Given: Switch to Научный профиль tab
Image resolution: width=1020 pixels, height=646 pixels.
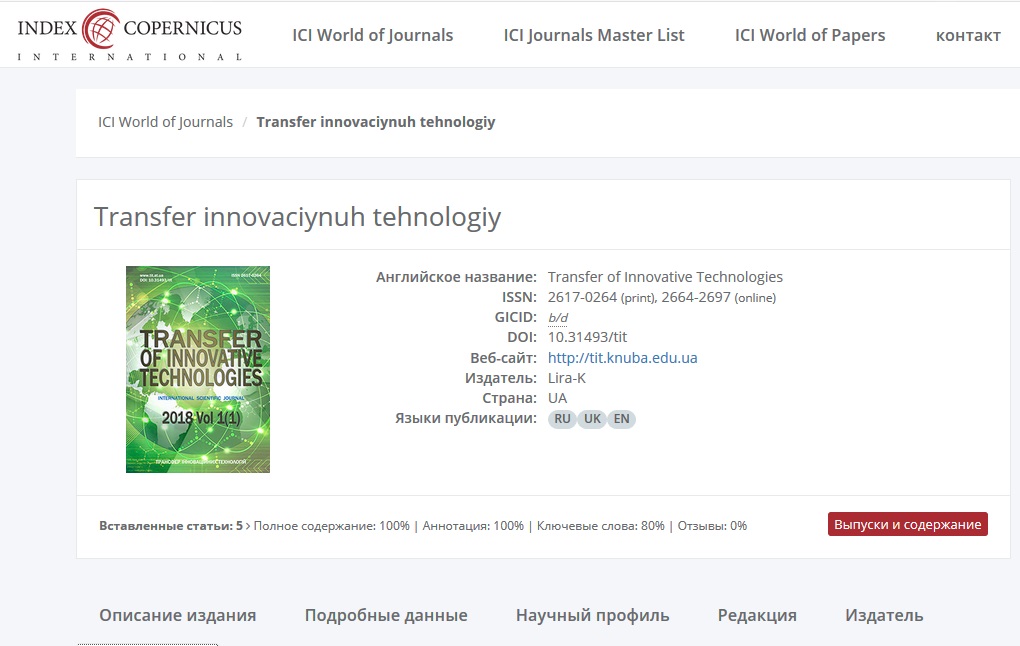Looking at the screenshot, I should point(593,615).
